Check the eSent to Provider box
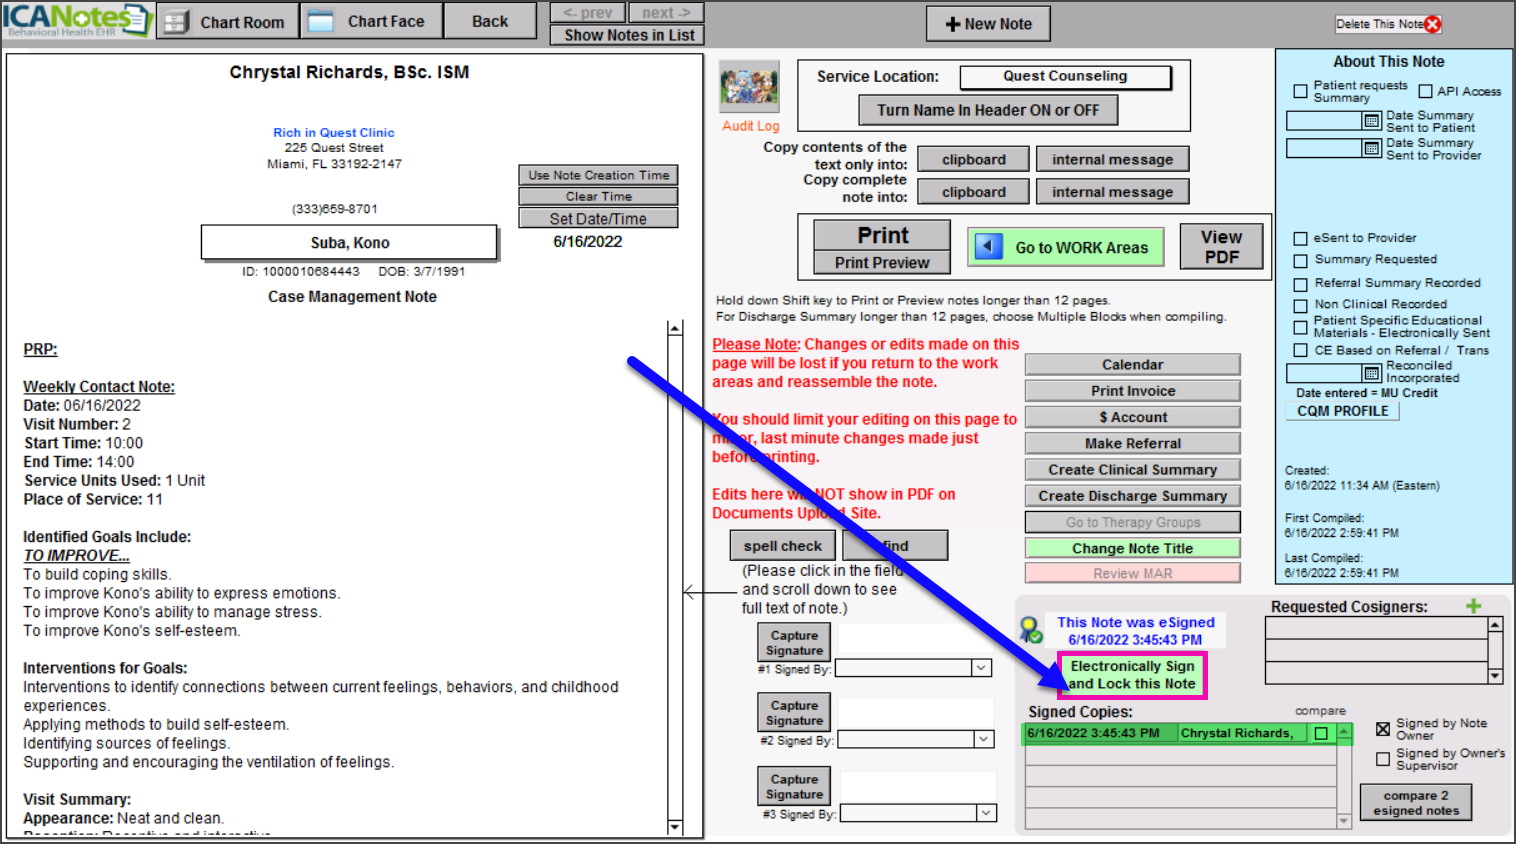The image size is (1516, 844). 1300,238
